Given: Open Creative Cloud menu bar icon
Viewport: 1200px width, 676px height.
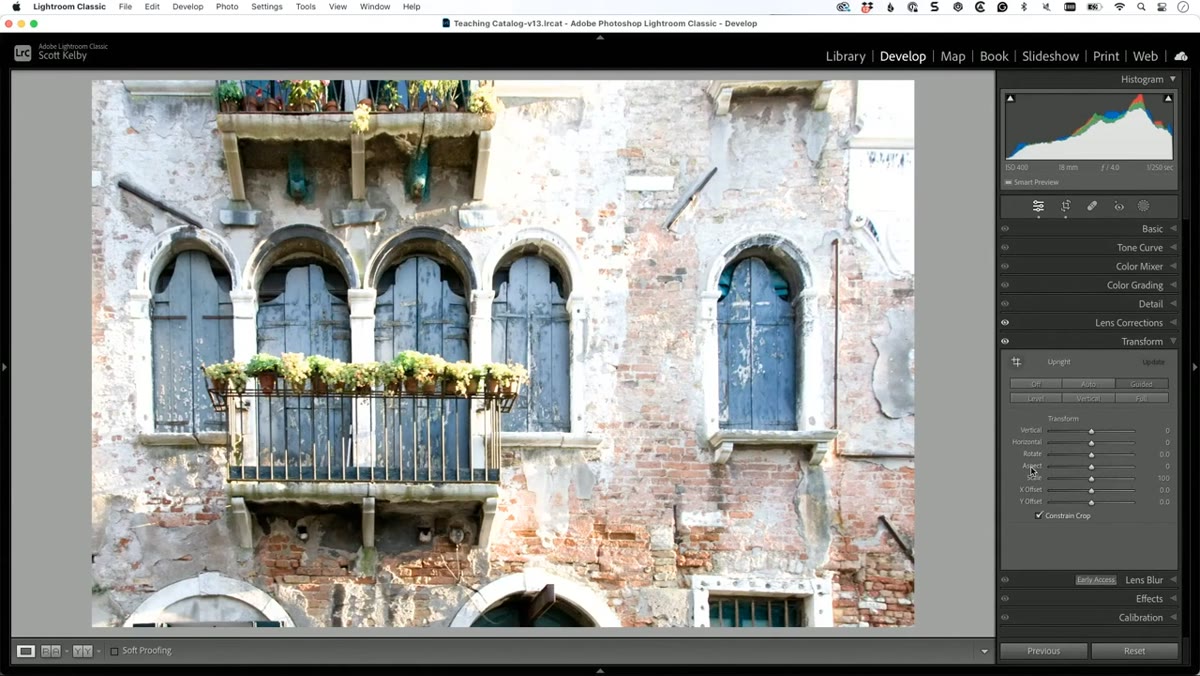Looking at the screenshot, I should [x=843, y=7].
